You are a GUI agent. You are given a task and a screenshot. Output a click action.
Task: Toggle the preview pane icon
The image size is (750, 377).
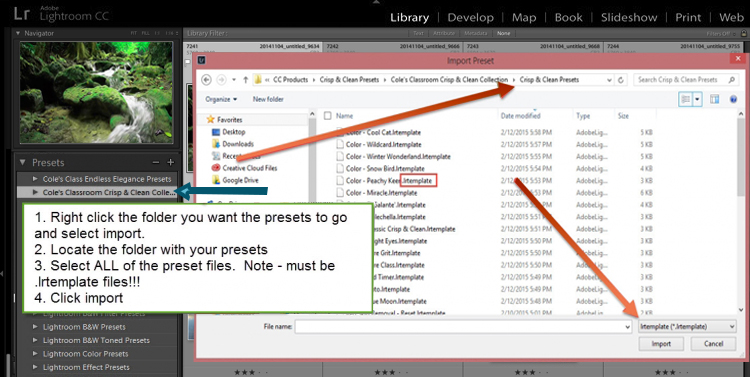[715, 99]
